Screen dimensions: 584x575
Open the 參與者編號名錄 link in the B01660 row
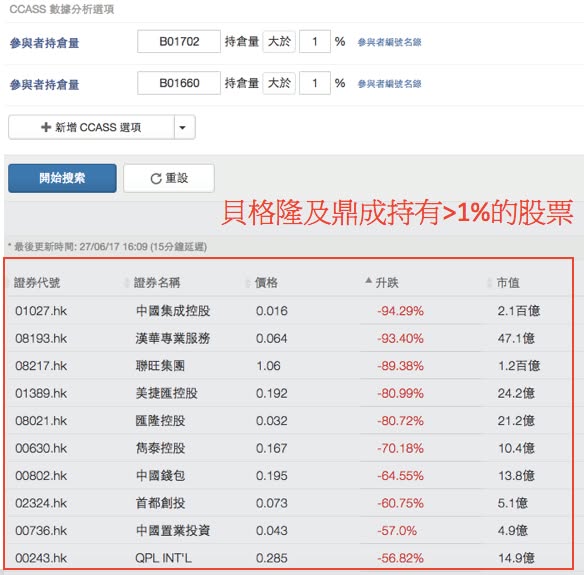tap(390, 84)
